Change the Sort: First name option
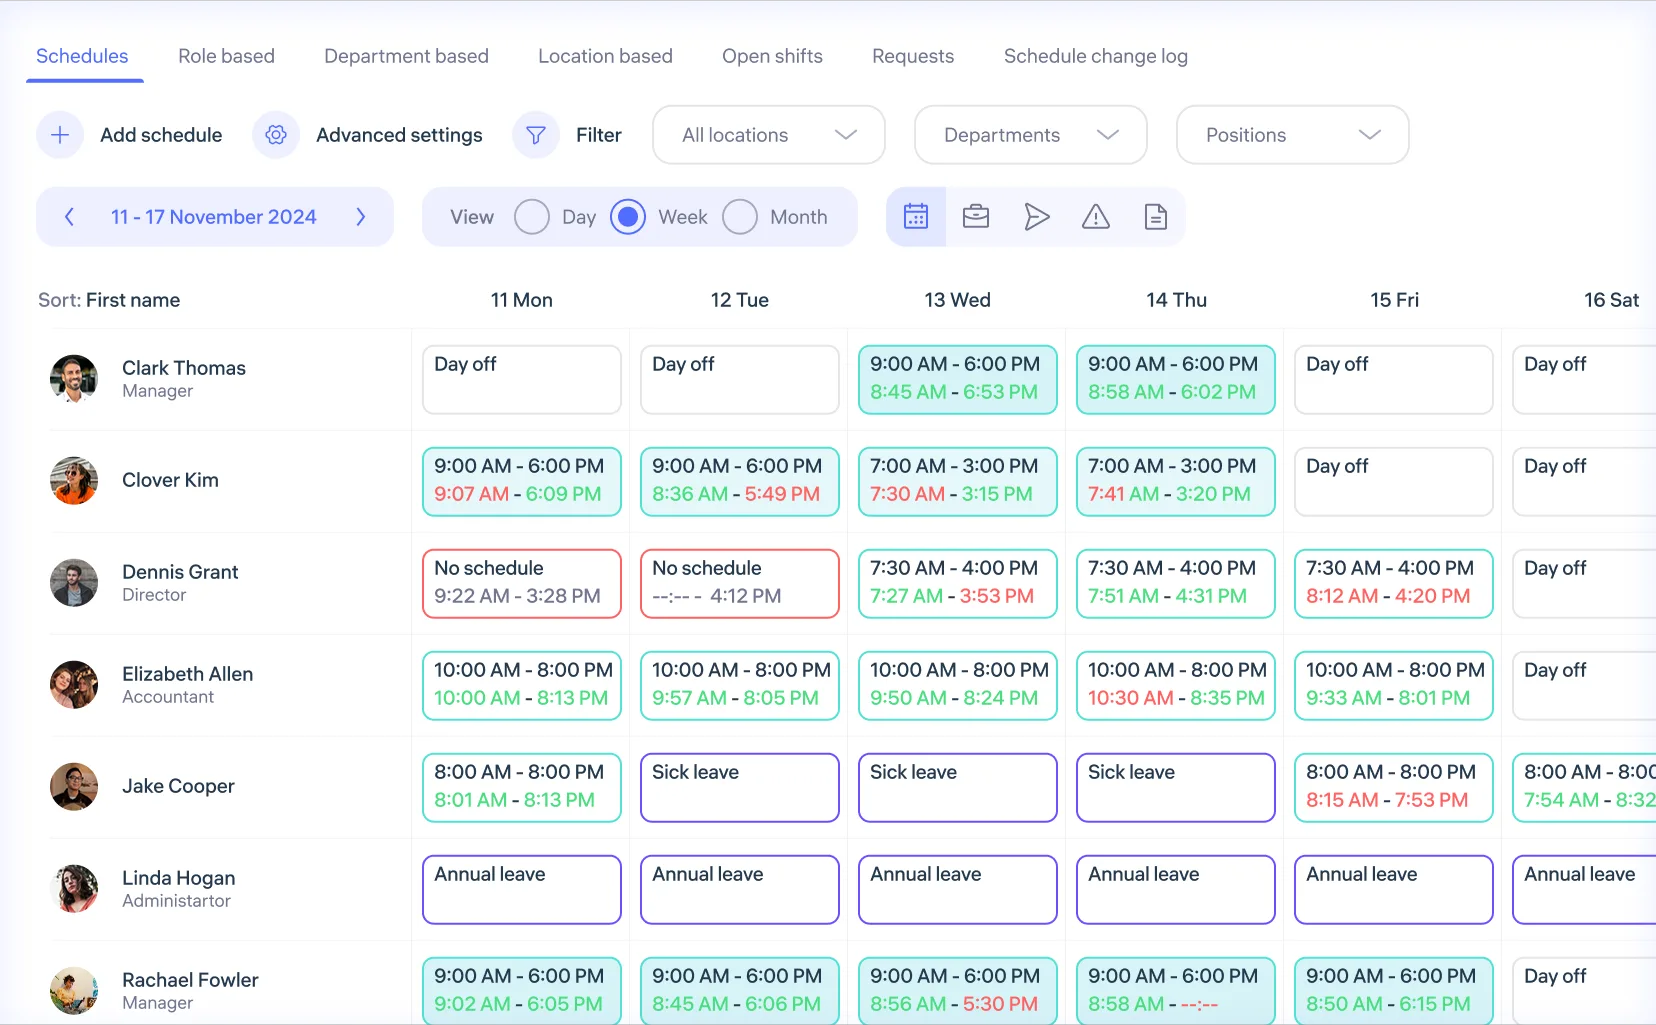1656x1025 pixels. coord(109,300)
